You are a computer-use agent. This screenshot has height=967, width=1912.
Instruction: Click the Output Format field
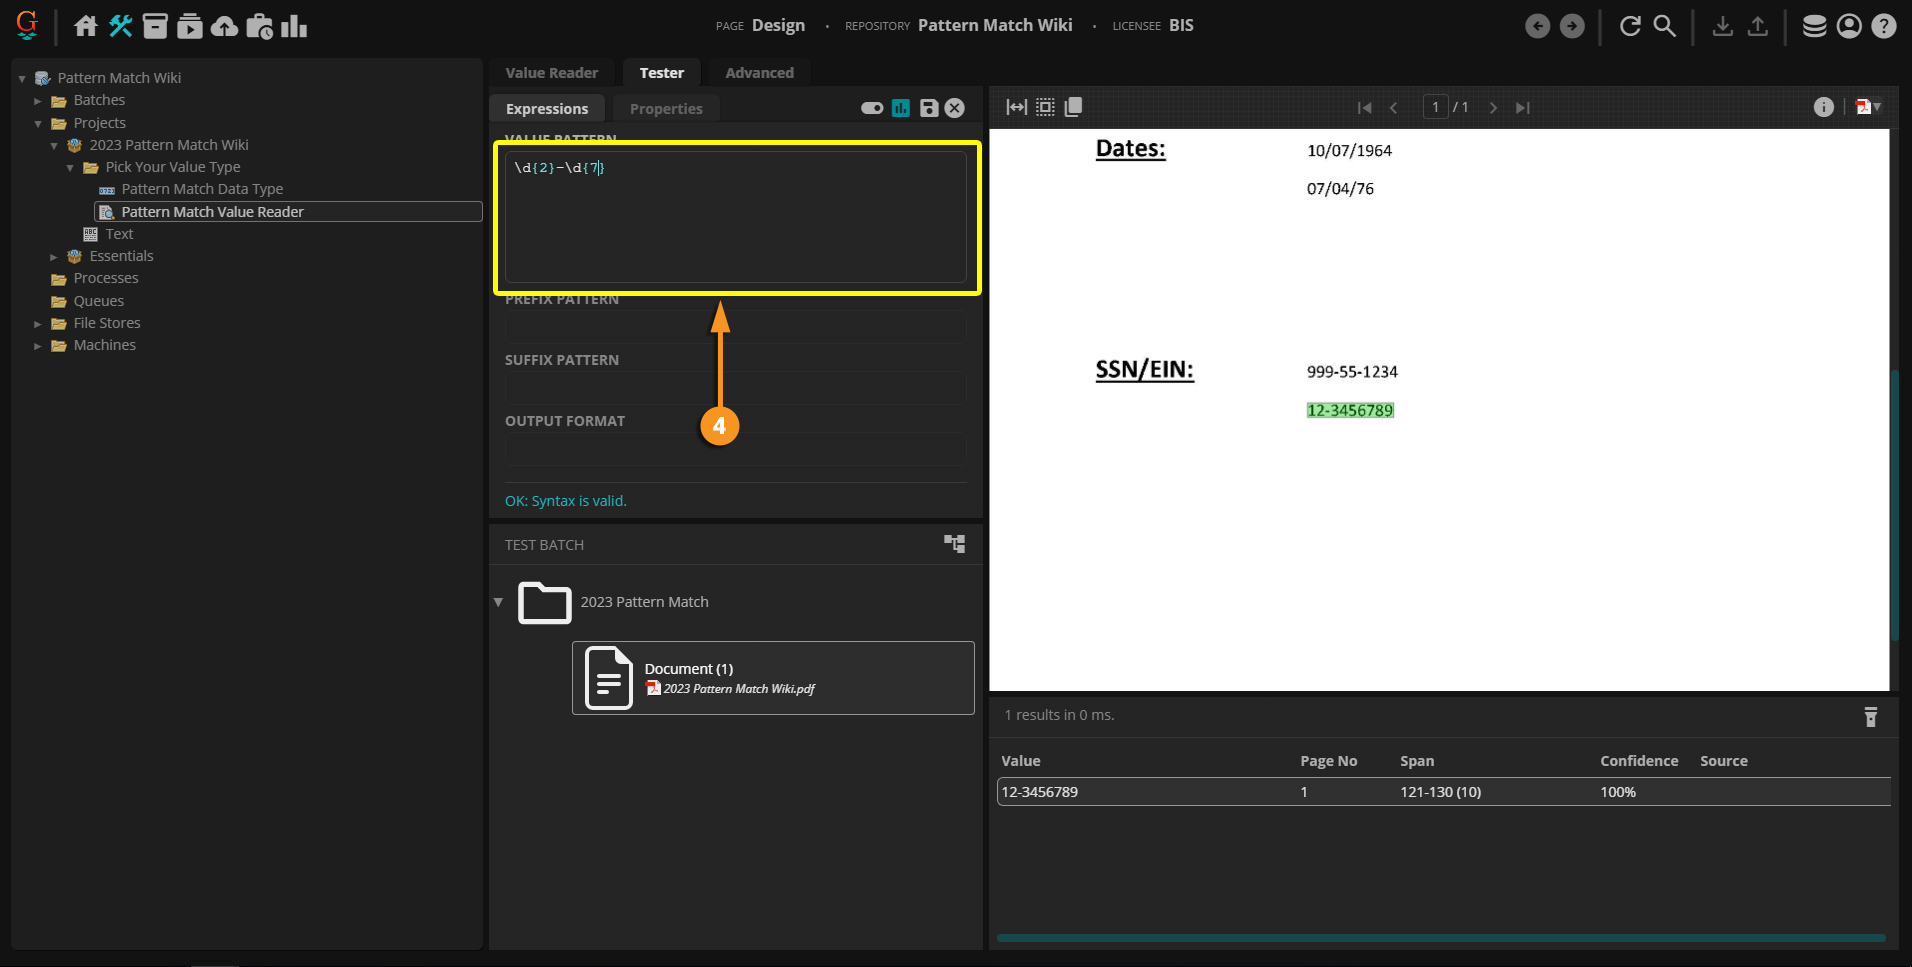736,449
